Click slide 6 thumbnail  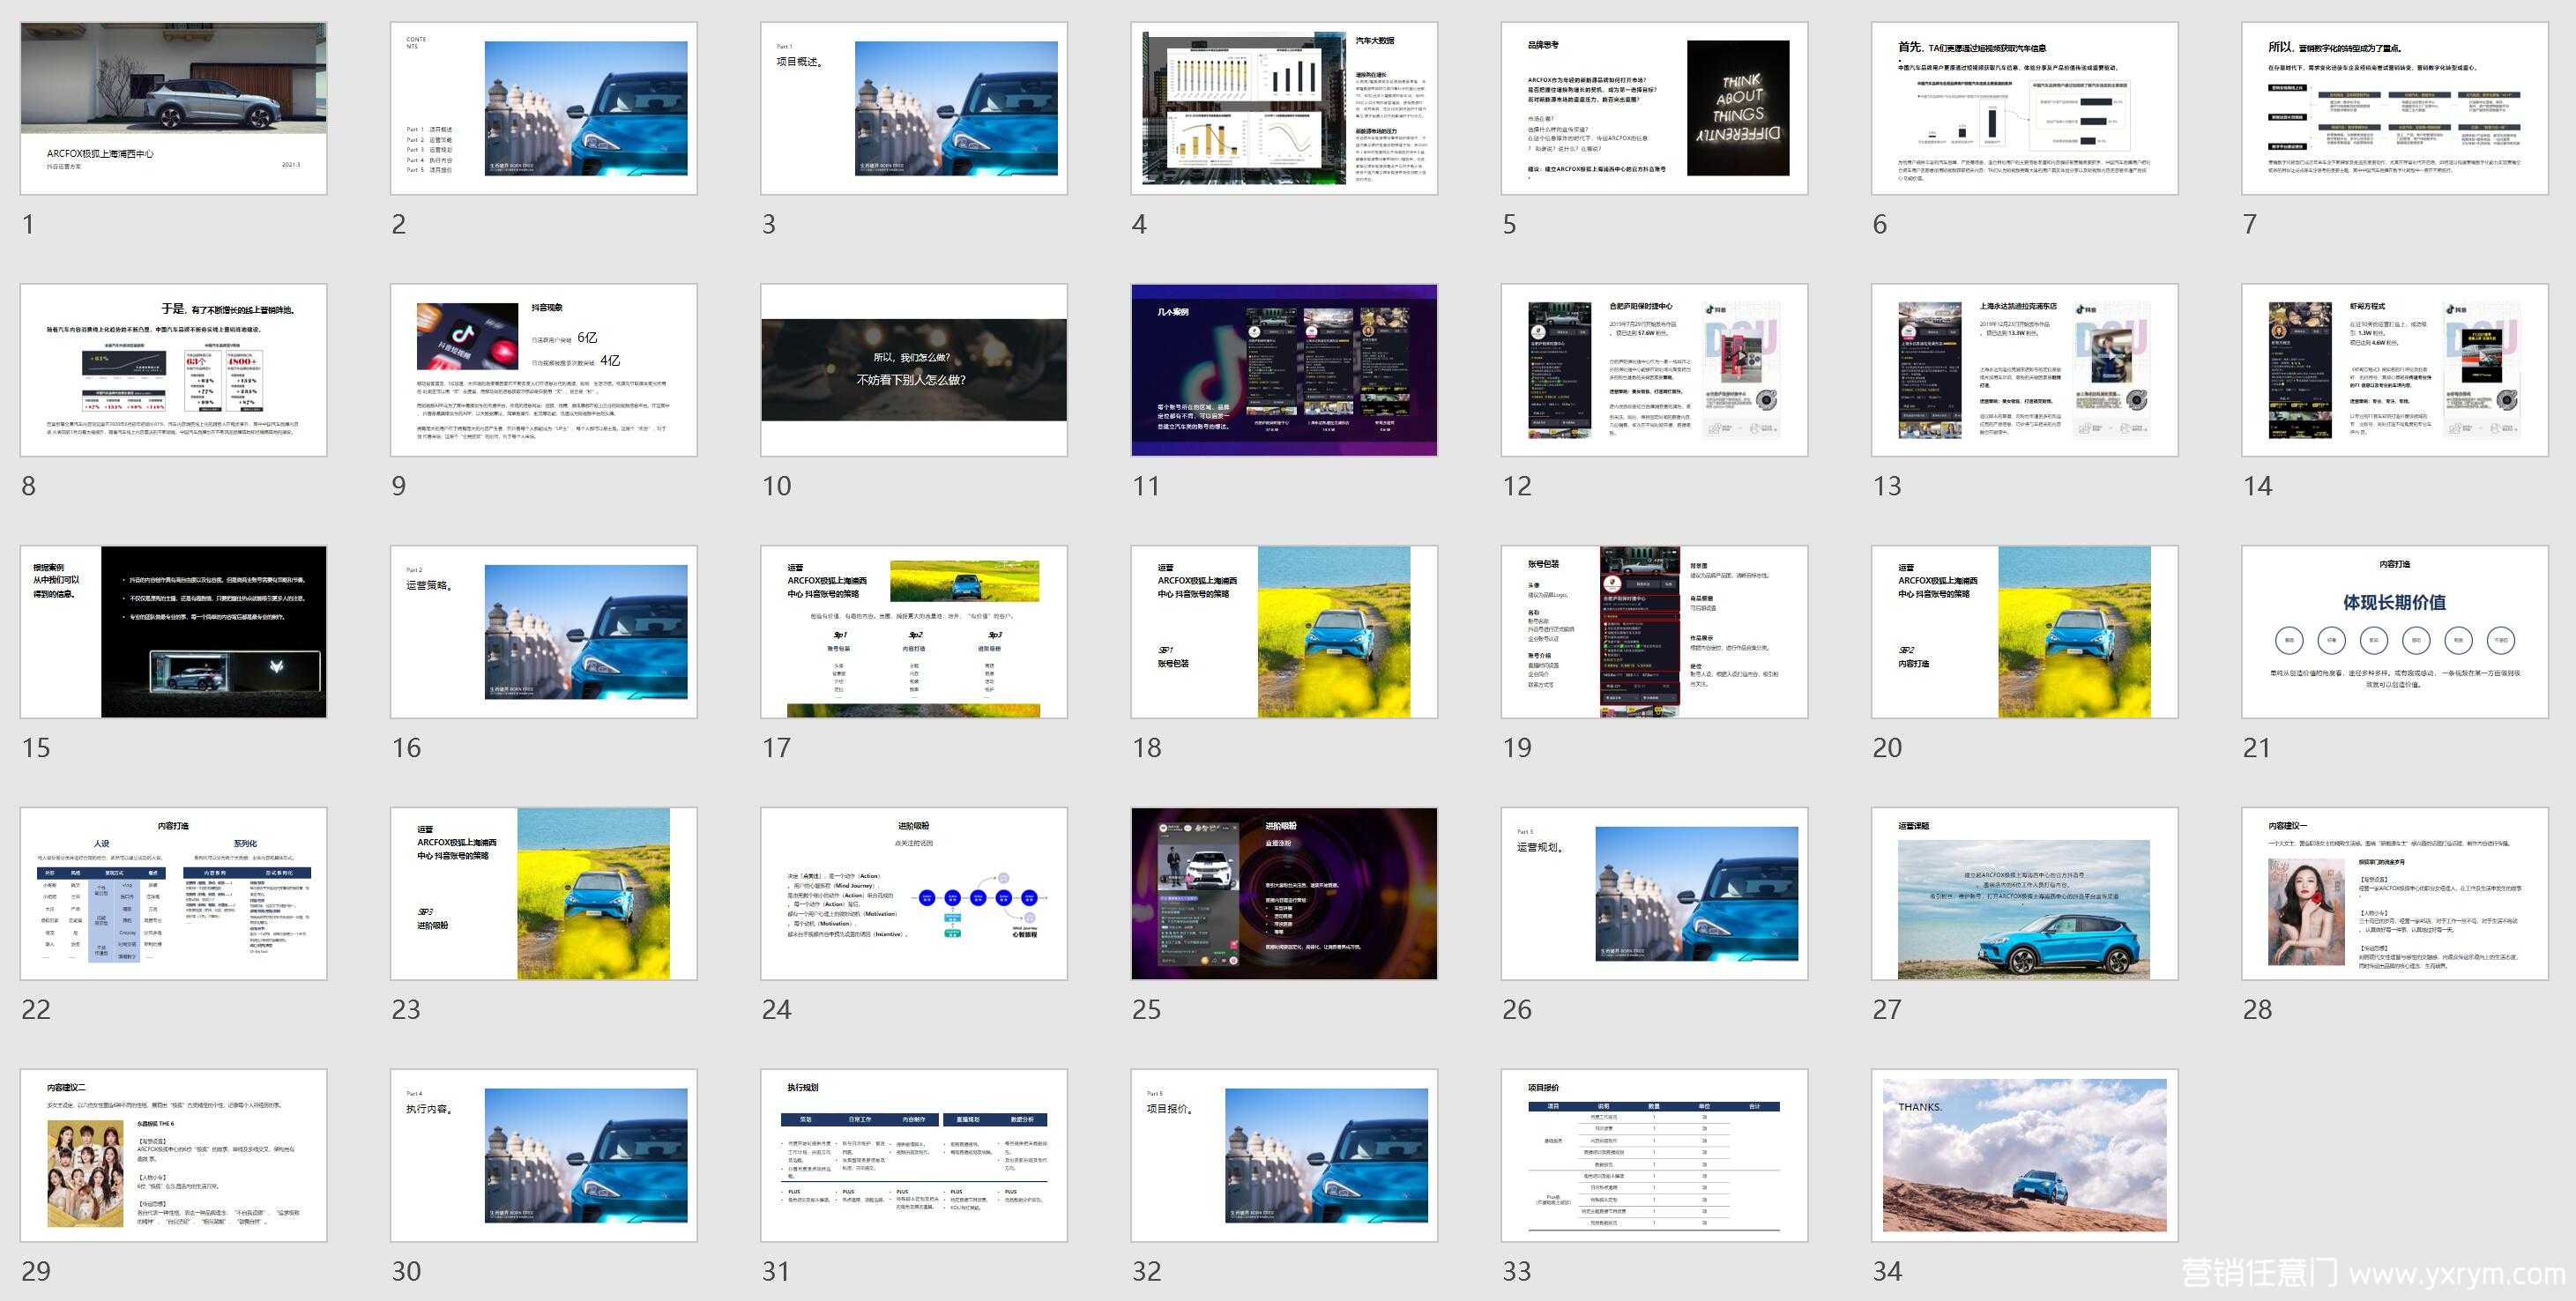(x=2025, y=108)
